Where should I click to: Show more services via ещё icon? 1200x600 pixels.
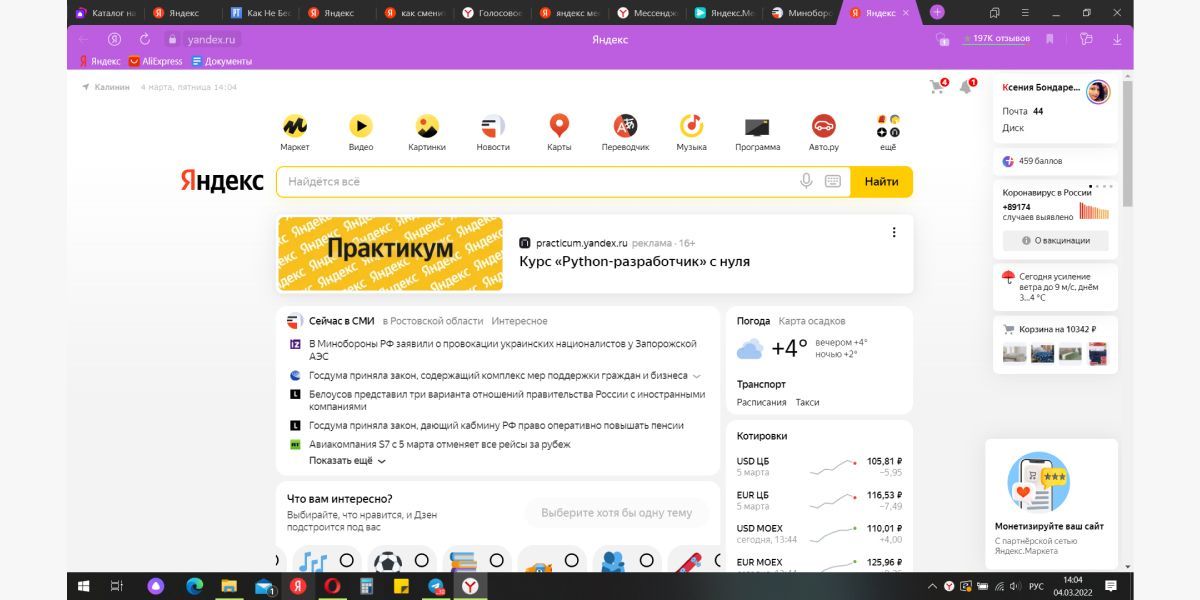click(x=888, y=126)
